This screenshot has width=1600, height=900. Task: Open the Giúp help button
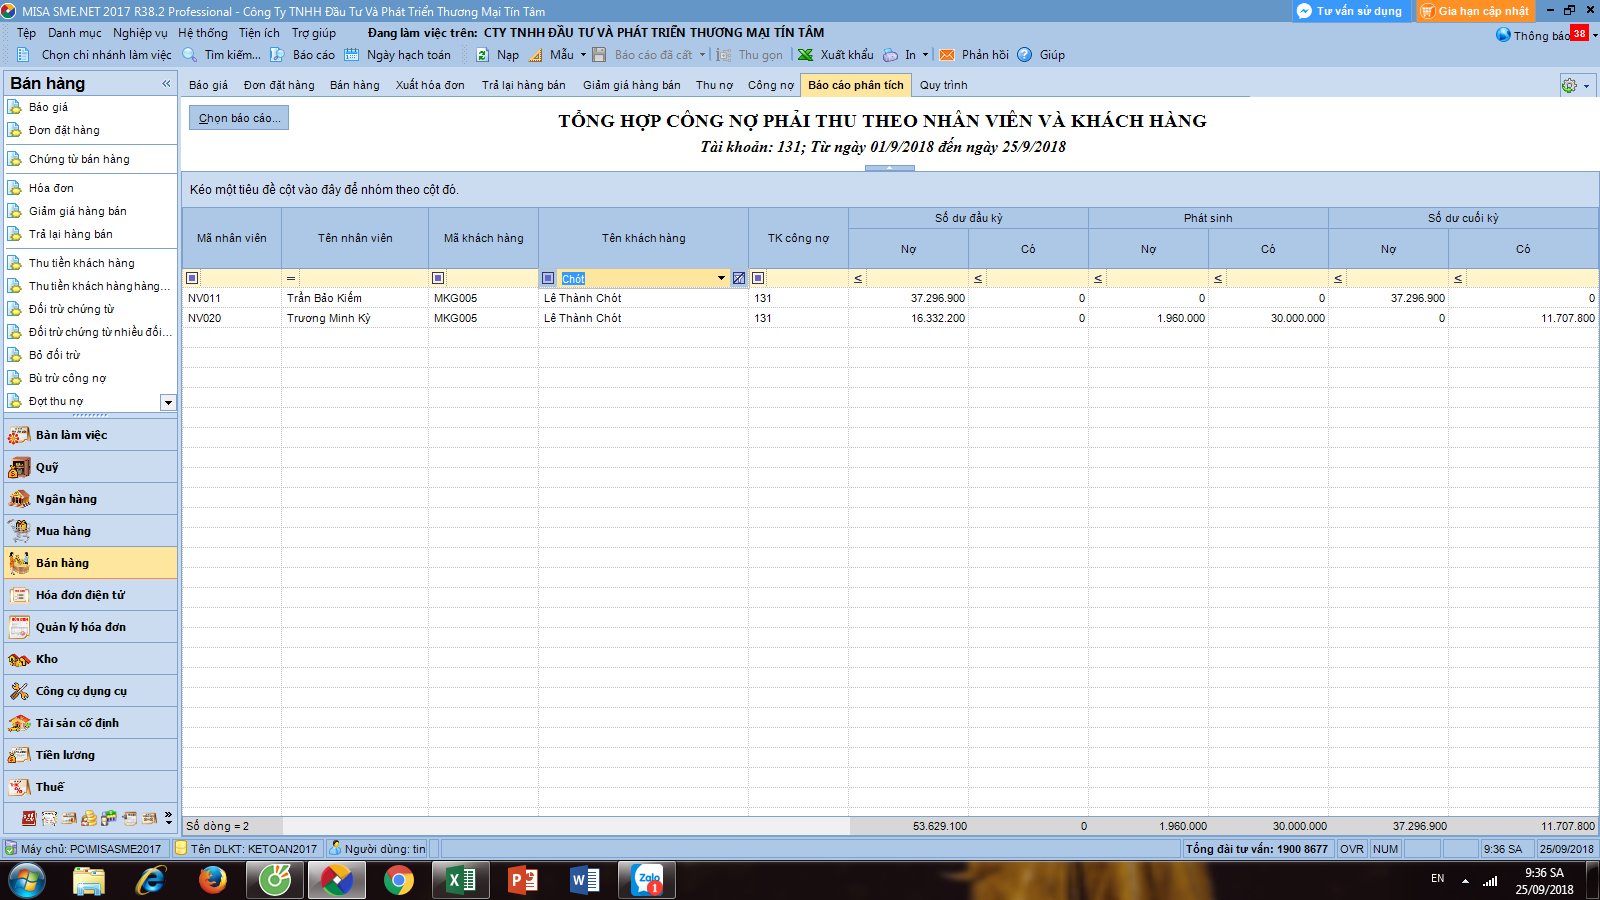tap(1041, 55)
